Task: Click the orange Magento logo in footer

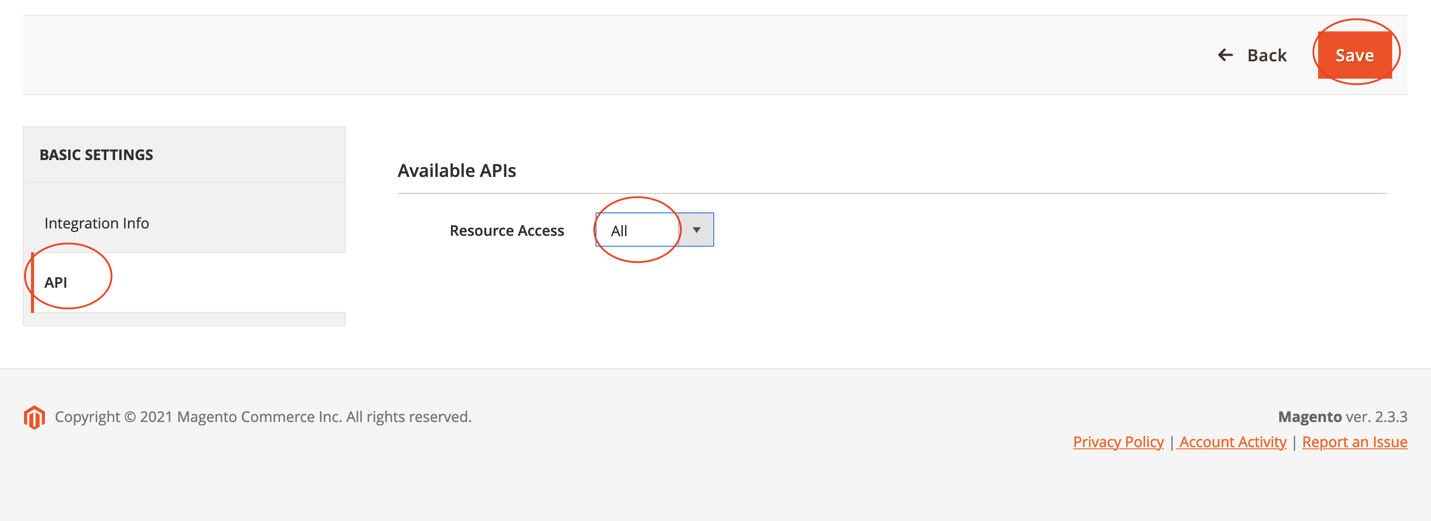Action: coord(34,417)
